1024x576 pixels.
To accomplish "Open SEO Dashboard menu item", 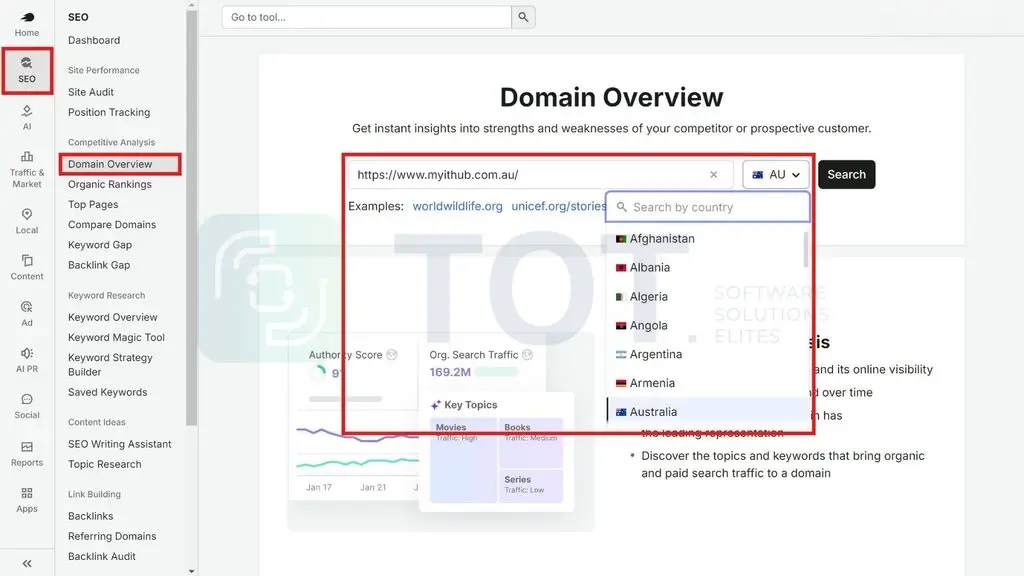I will (x=94, y=40).
